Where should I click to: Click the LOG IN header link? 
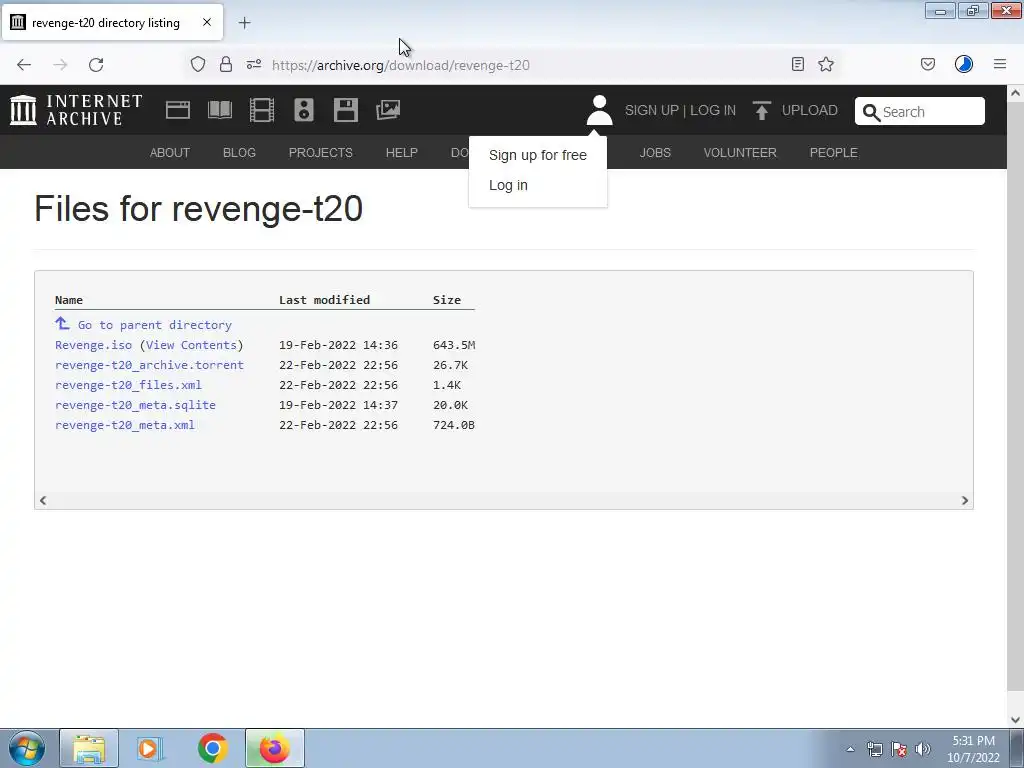[713, 110]
